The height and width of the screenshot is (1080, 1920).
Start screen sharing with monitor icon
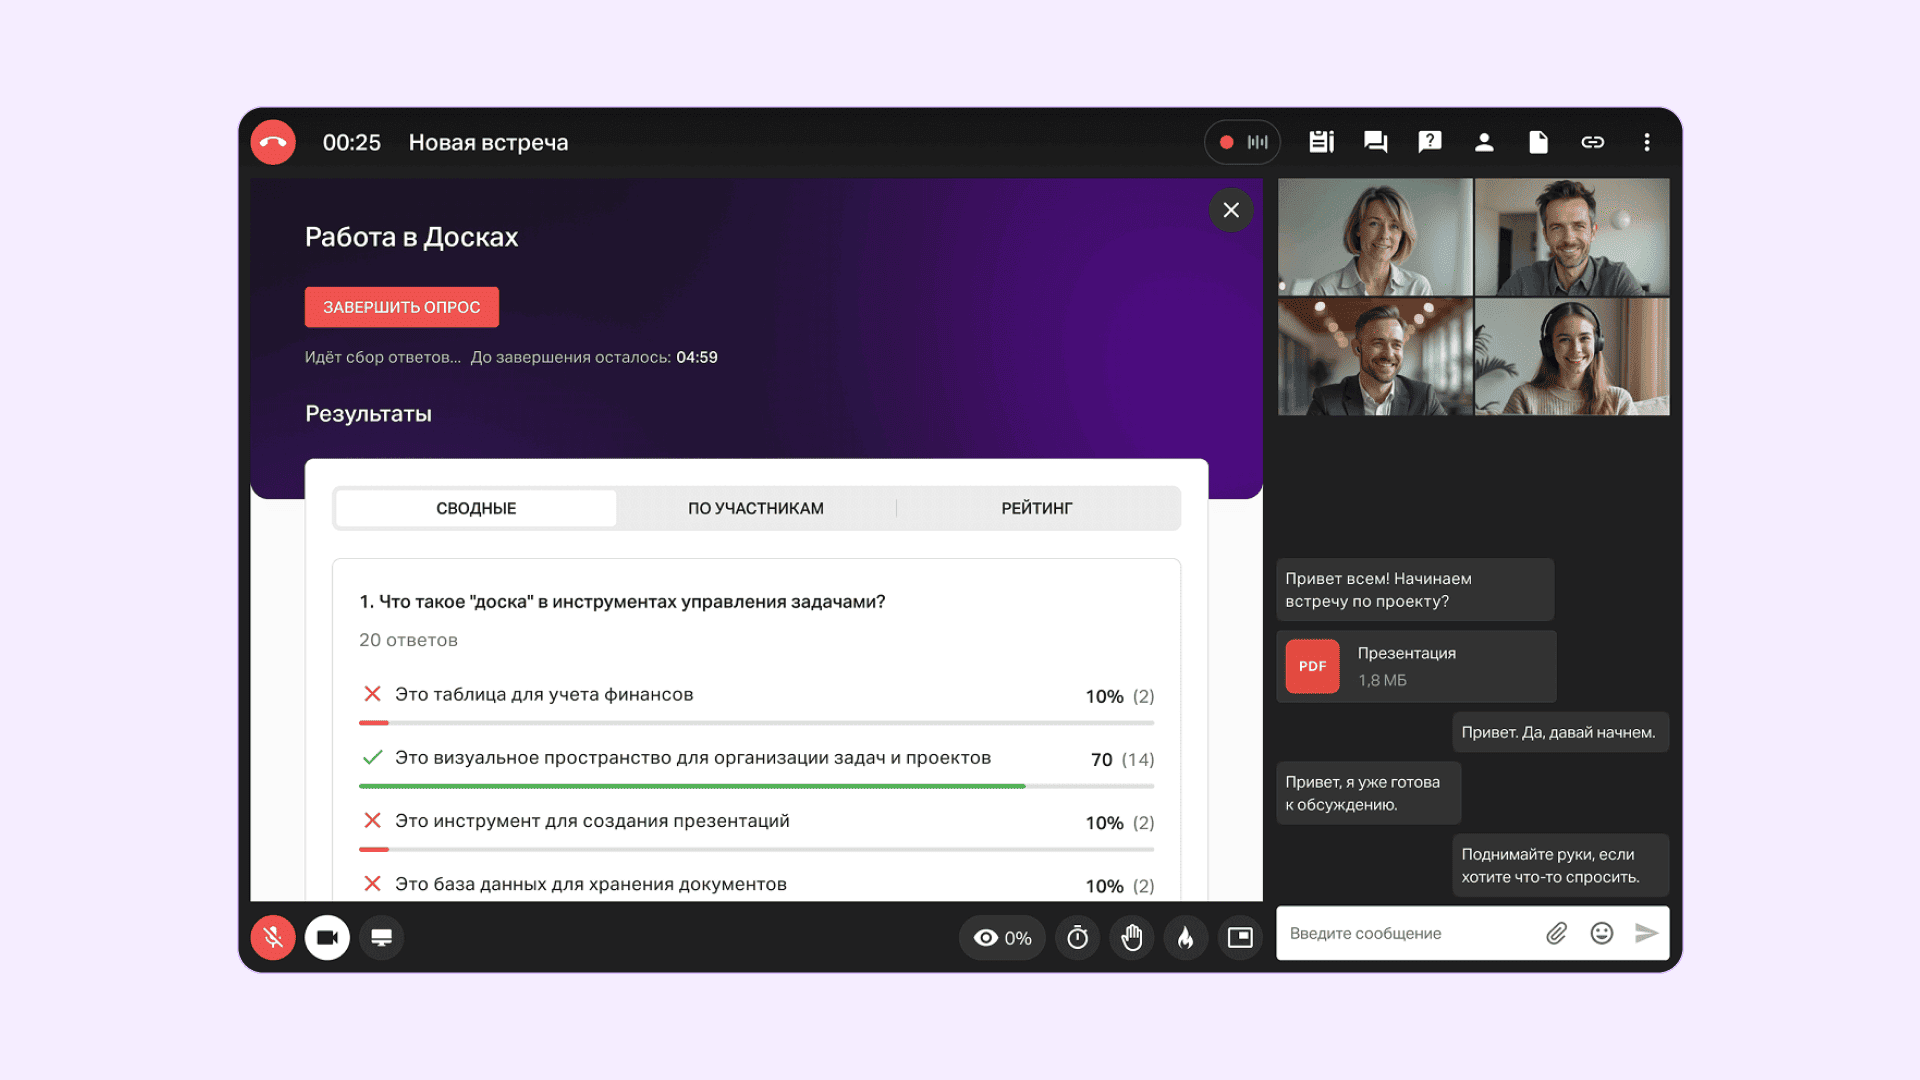pyautogui.click(x=381, y=938)
